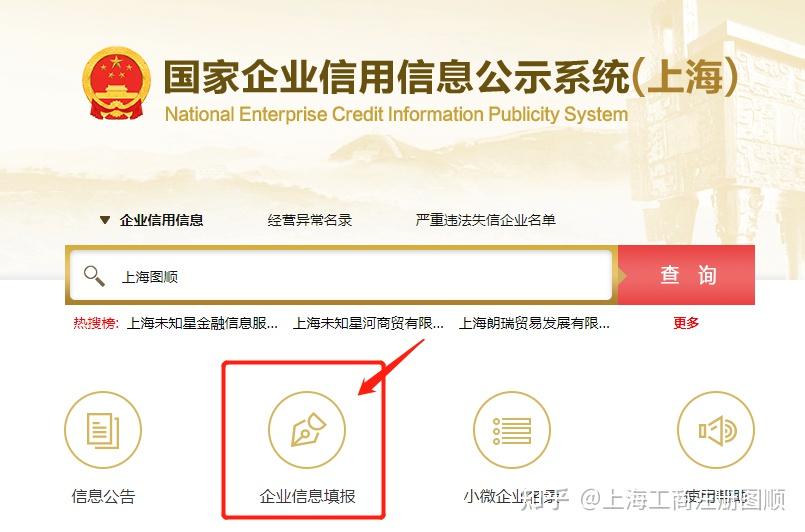Open 上海未知星金融信息服 hot search link
The width and height of the screenshot is (805, 532).
(202, 323)
